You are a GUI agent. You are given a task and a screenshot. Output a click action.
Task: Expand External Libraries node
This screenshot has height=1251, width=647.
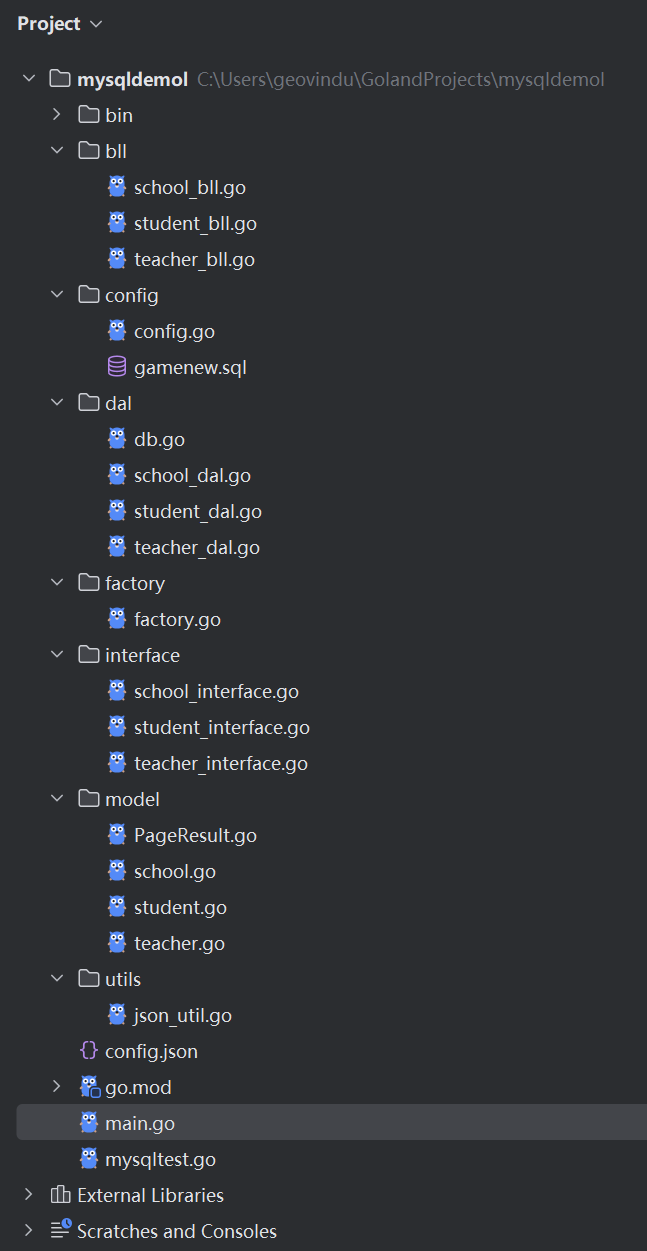click(29, 1195)
